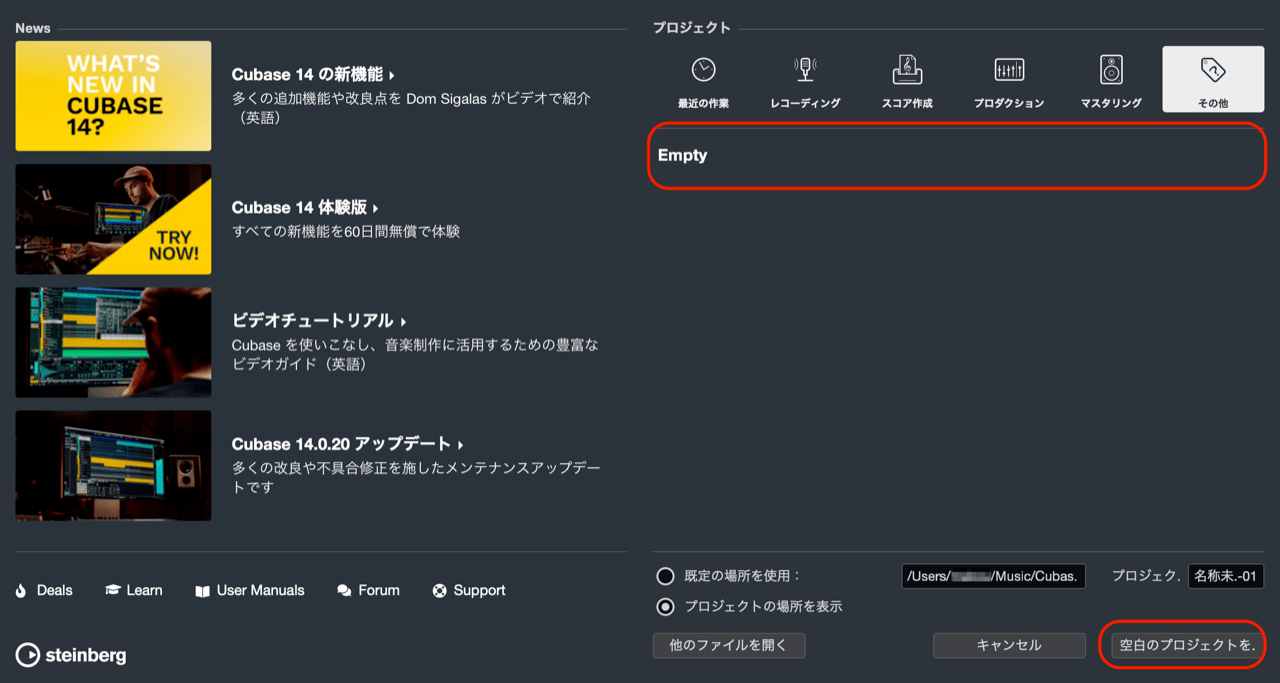Open the What's New in Cubase 14 thumbnail
This screenshot has height=683, width=1280.
point(113,96)
